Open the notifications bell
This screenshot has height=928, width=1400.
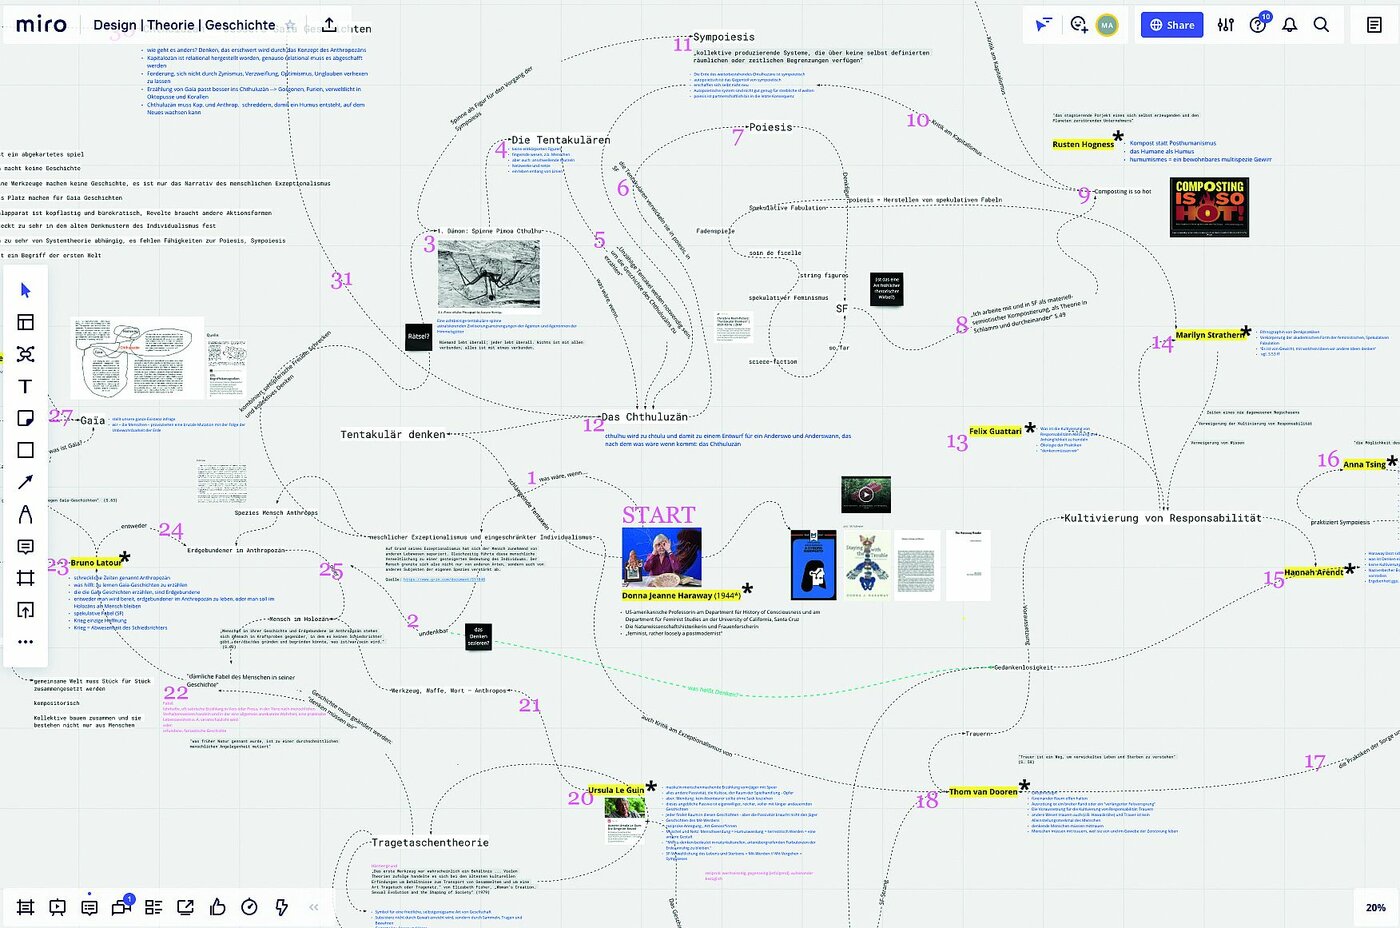coord(1290,25)
